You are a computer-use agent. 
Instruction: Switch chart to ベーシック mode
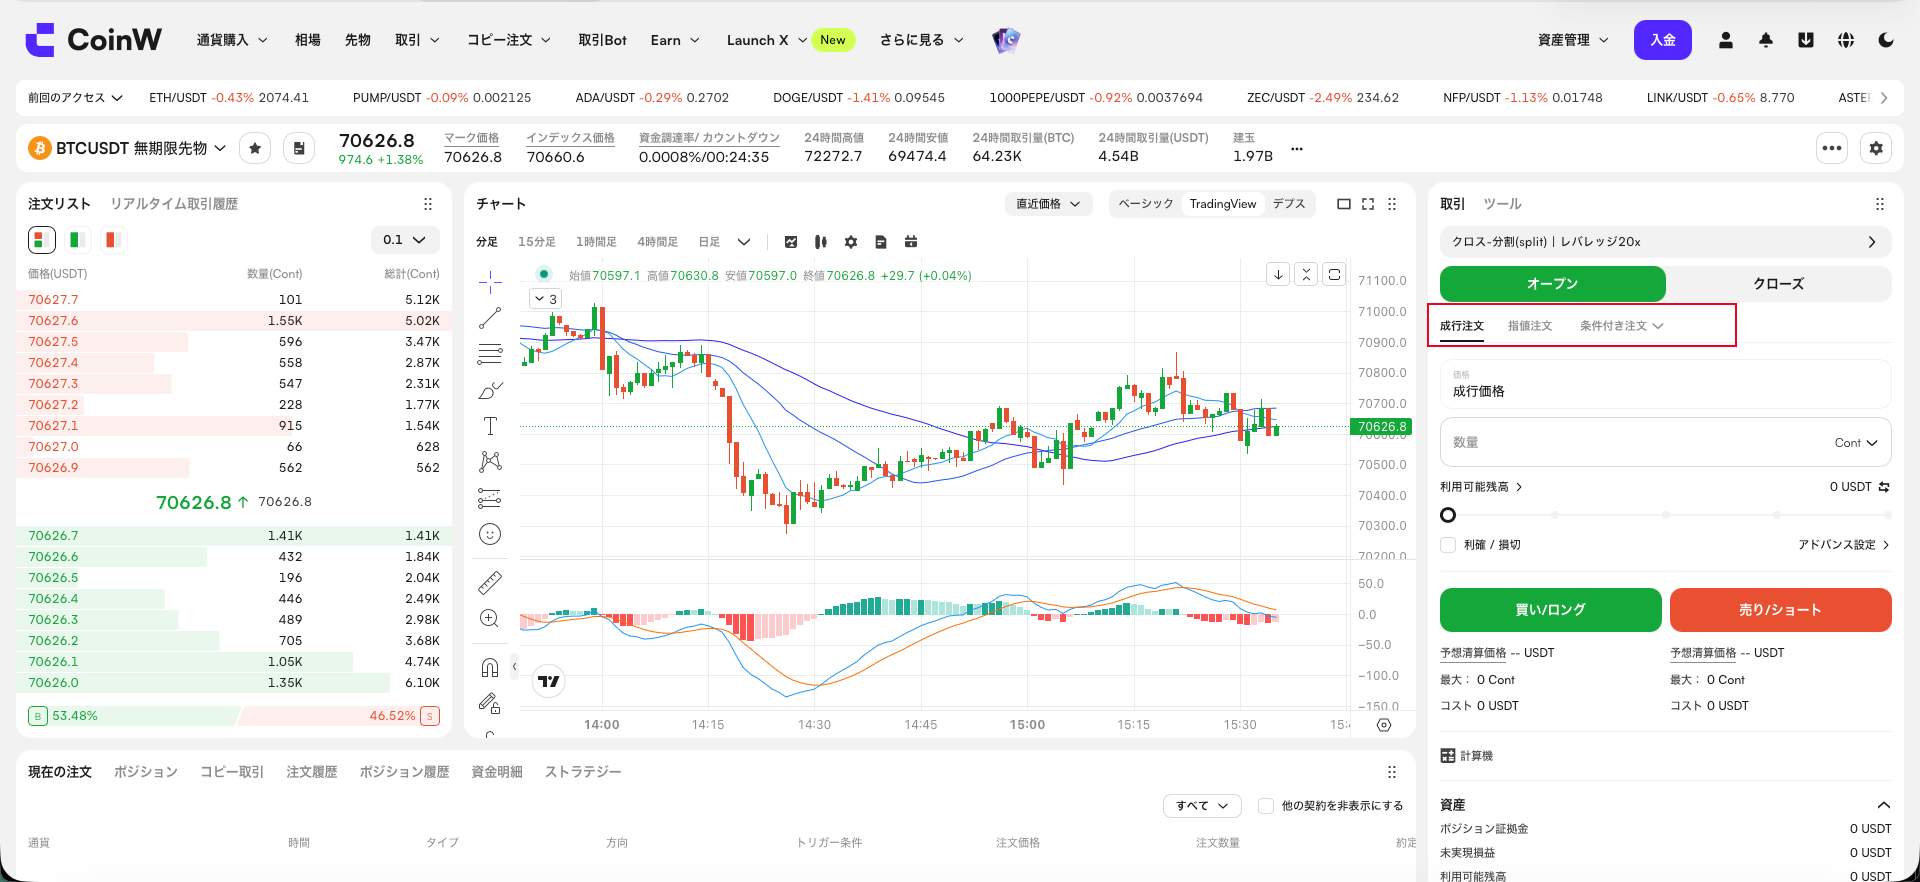tap(1146, 204)
